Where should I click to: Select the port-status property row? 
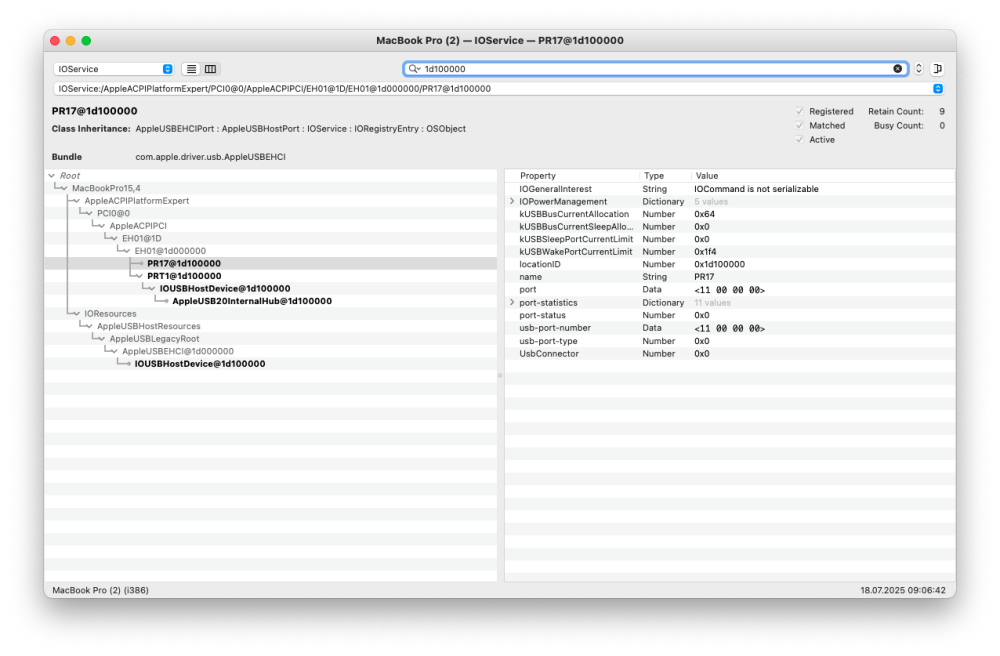730,315
